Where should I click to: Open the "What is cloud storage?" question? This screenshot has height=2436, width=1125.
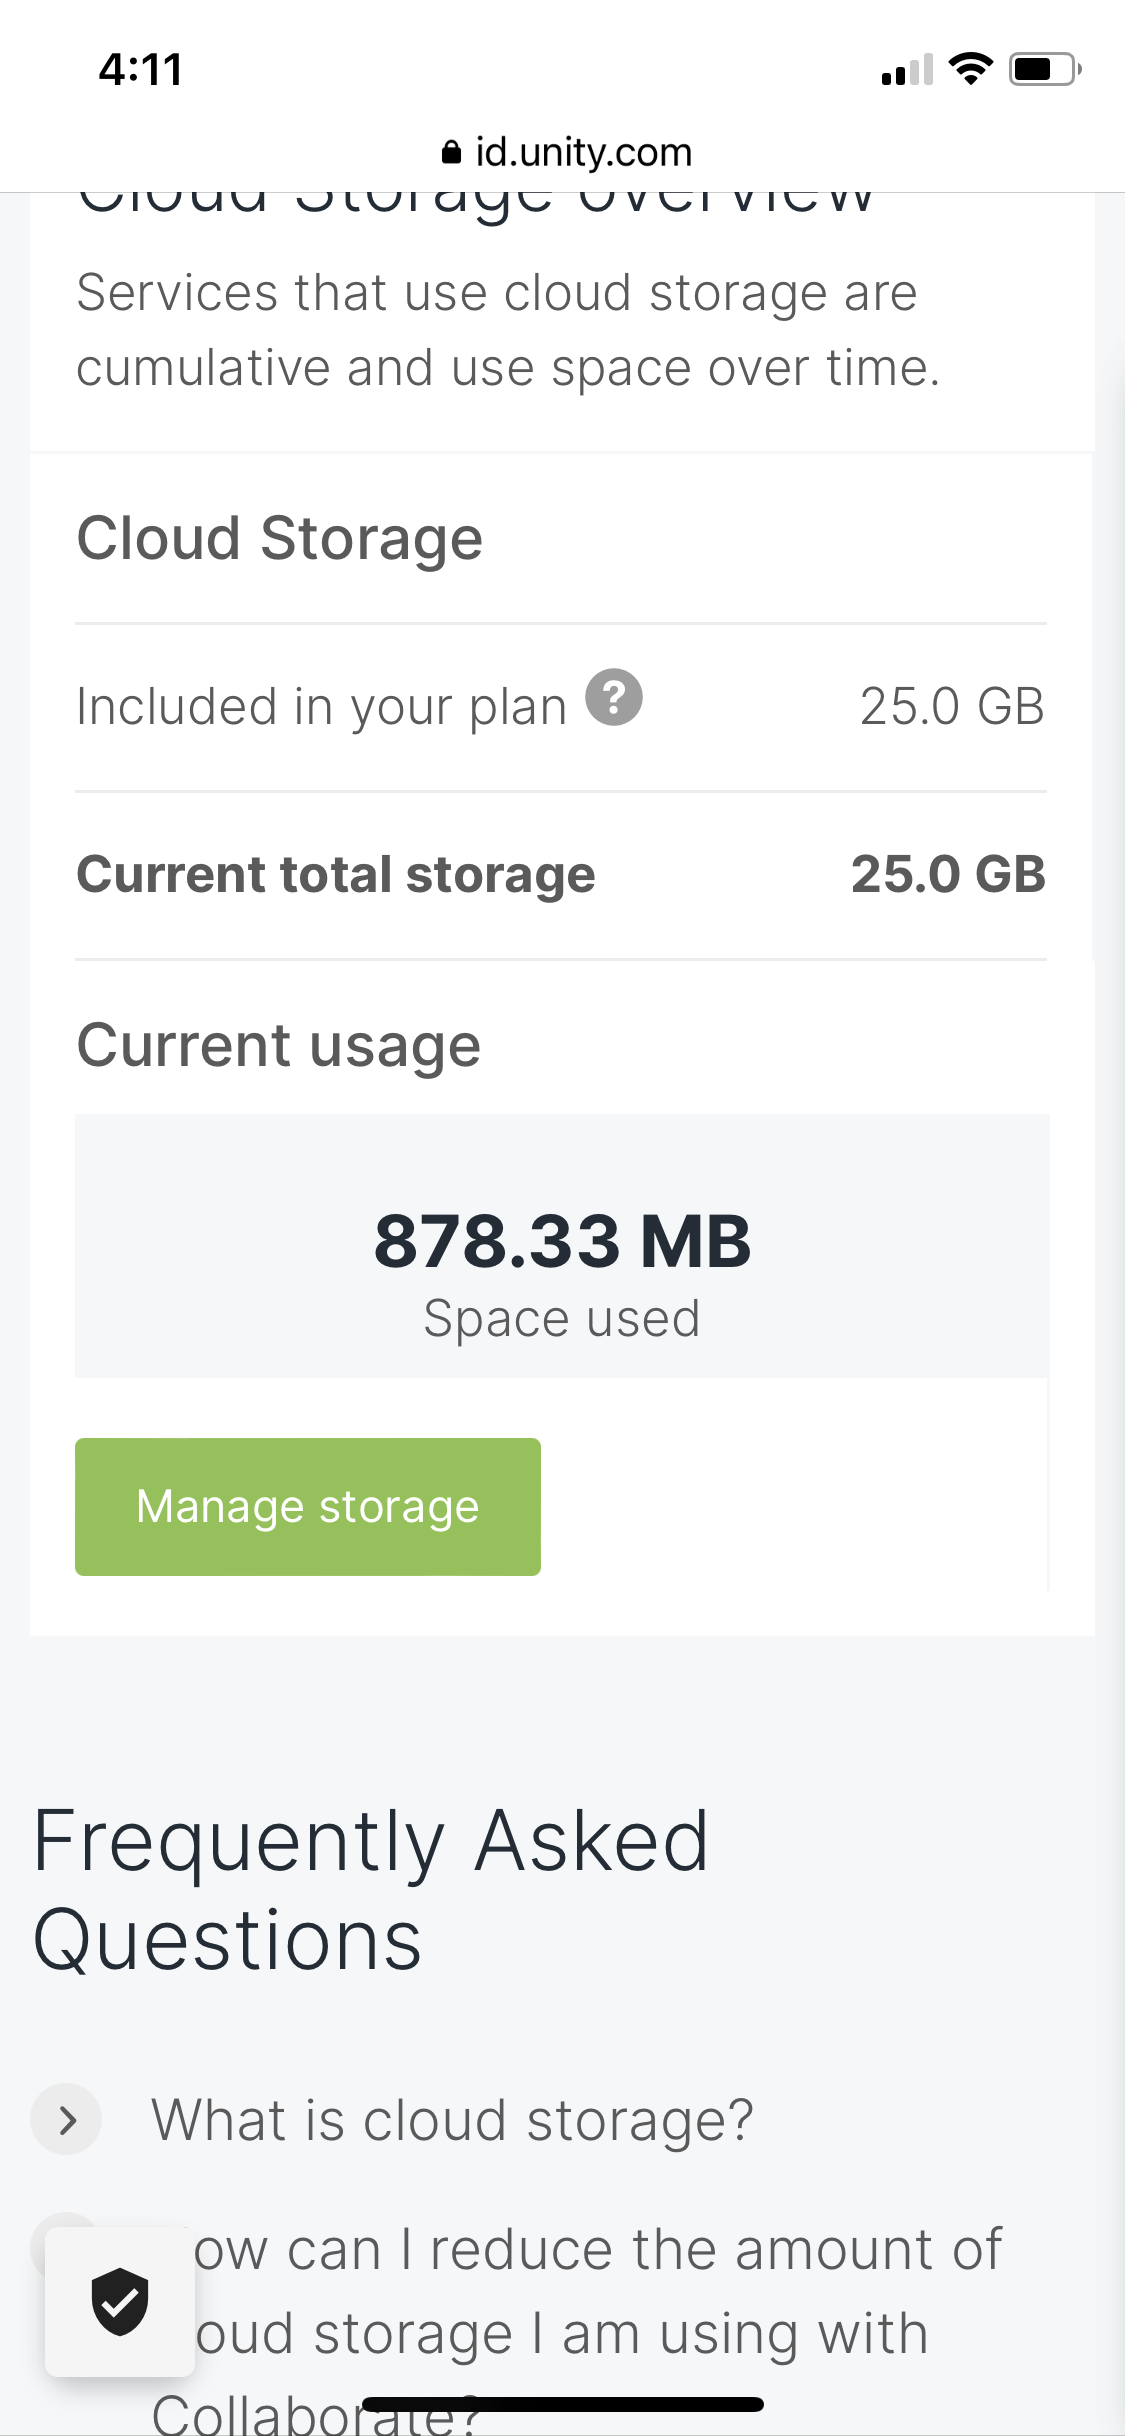tap(452, 2120)
